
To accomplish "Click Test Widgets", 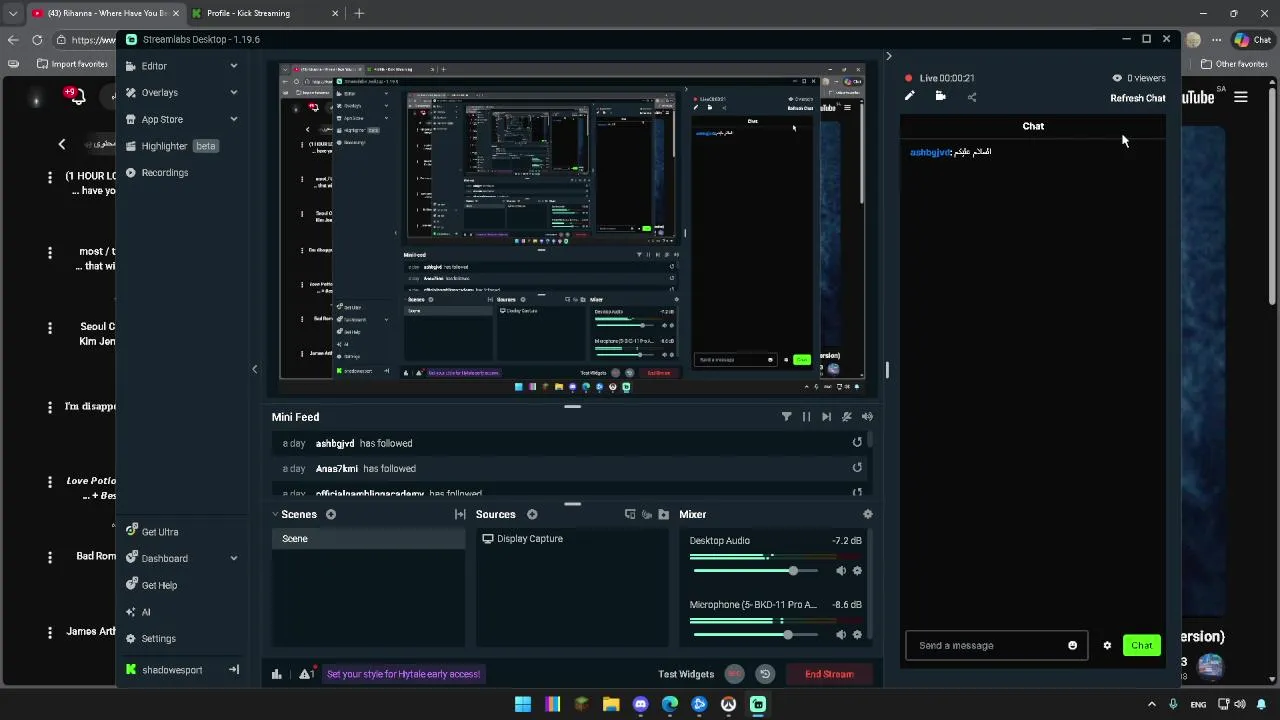I will click(x=686, y=674).
